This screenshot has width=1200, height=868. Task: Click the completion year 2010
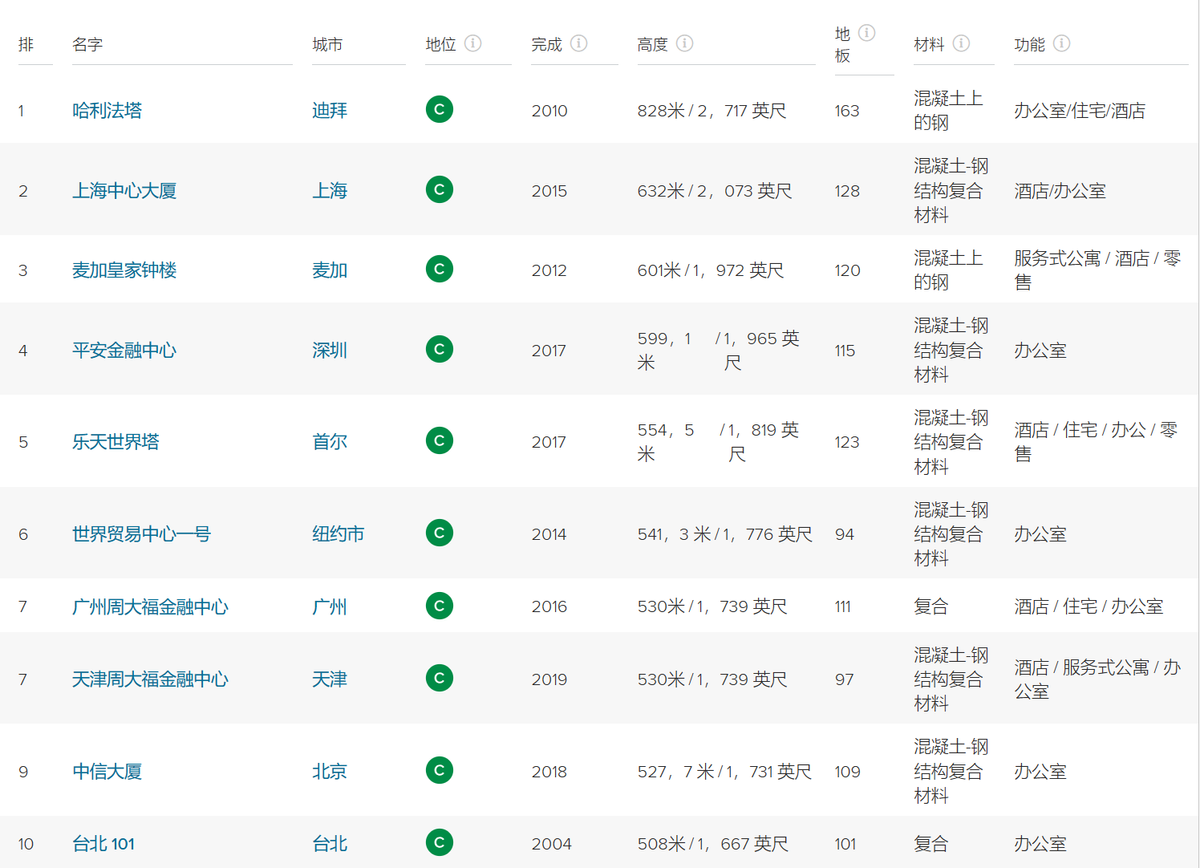coord(549,110)
